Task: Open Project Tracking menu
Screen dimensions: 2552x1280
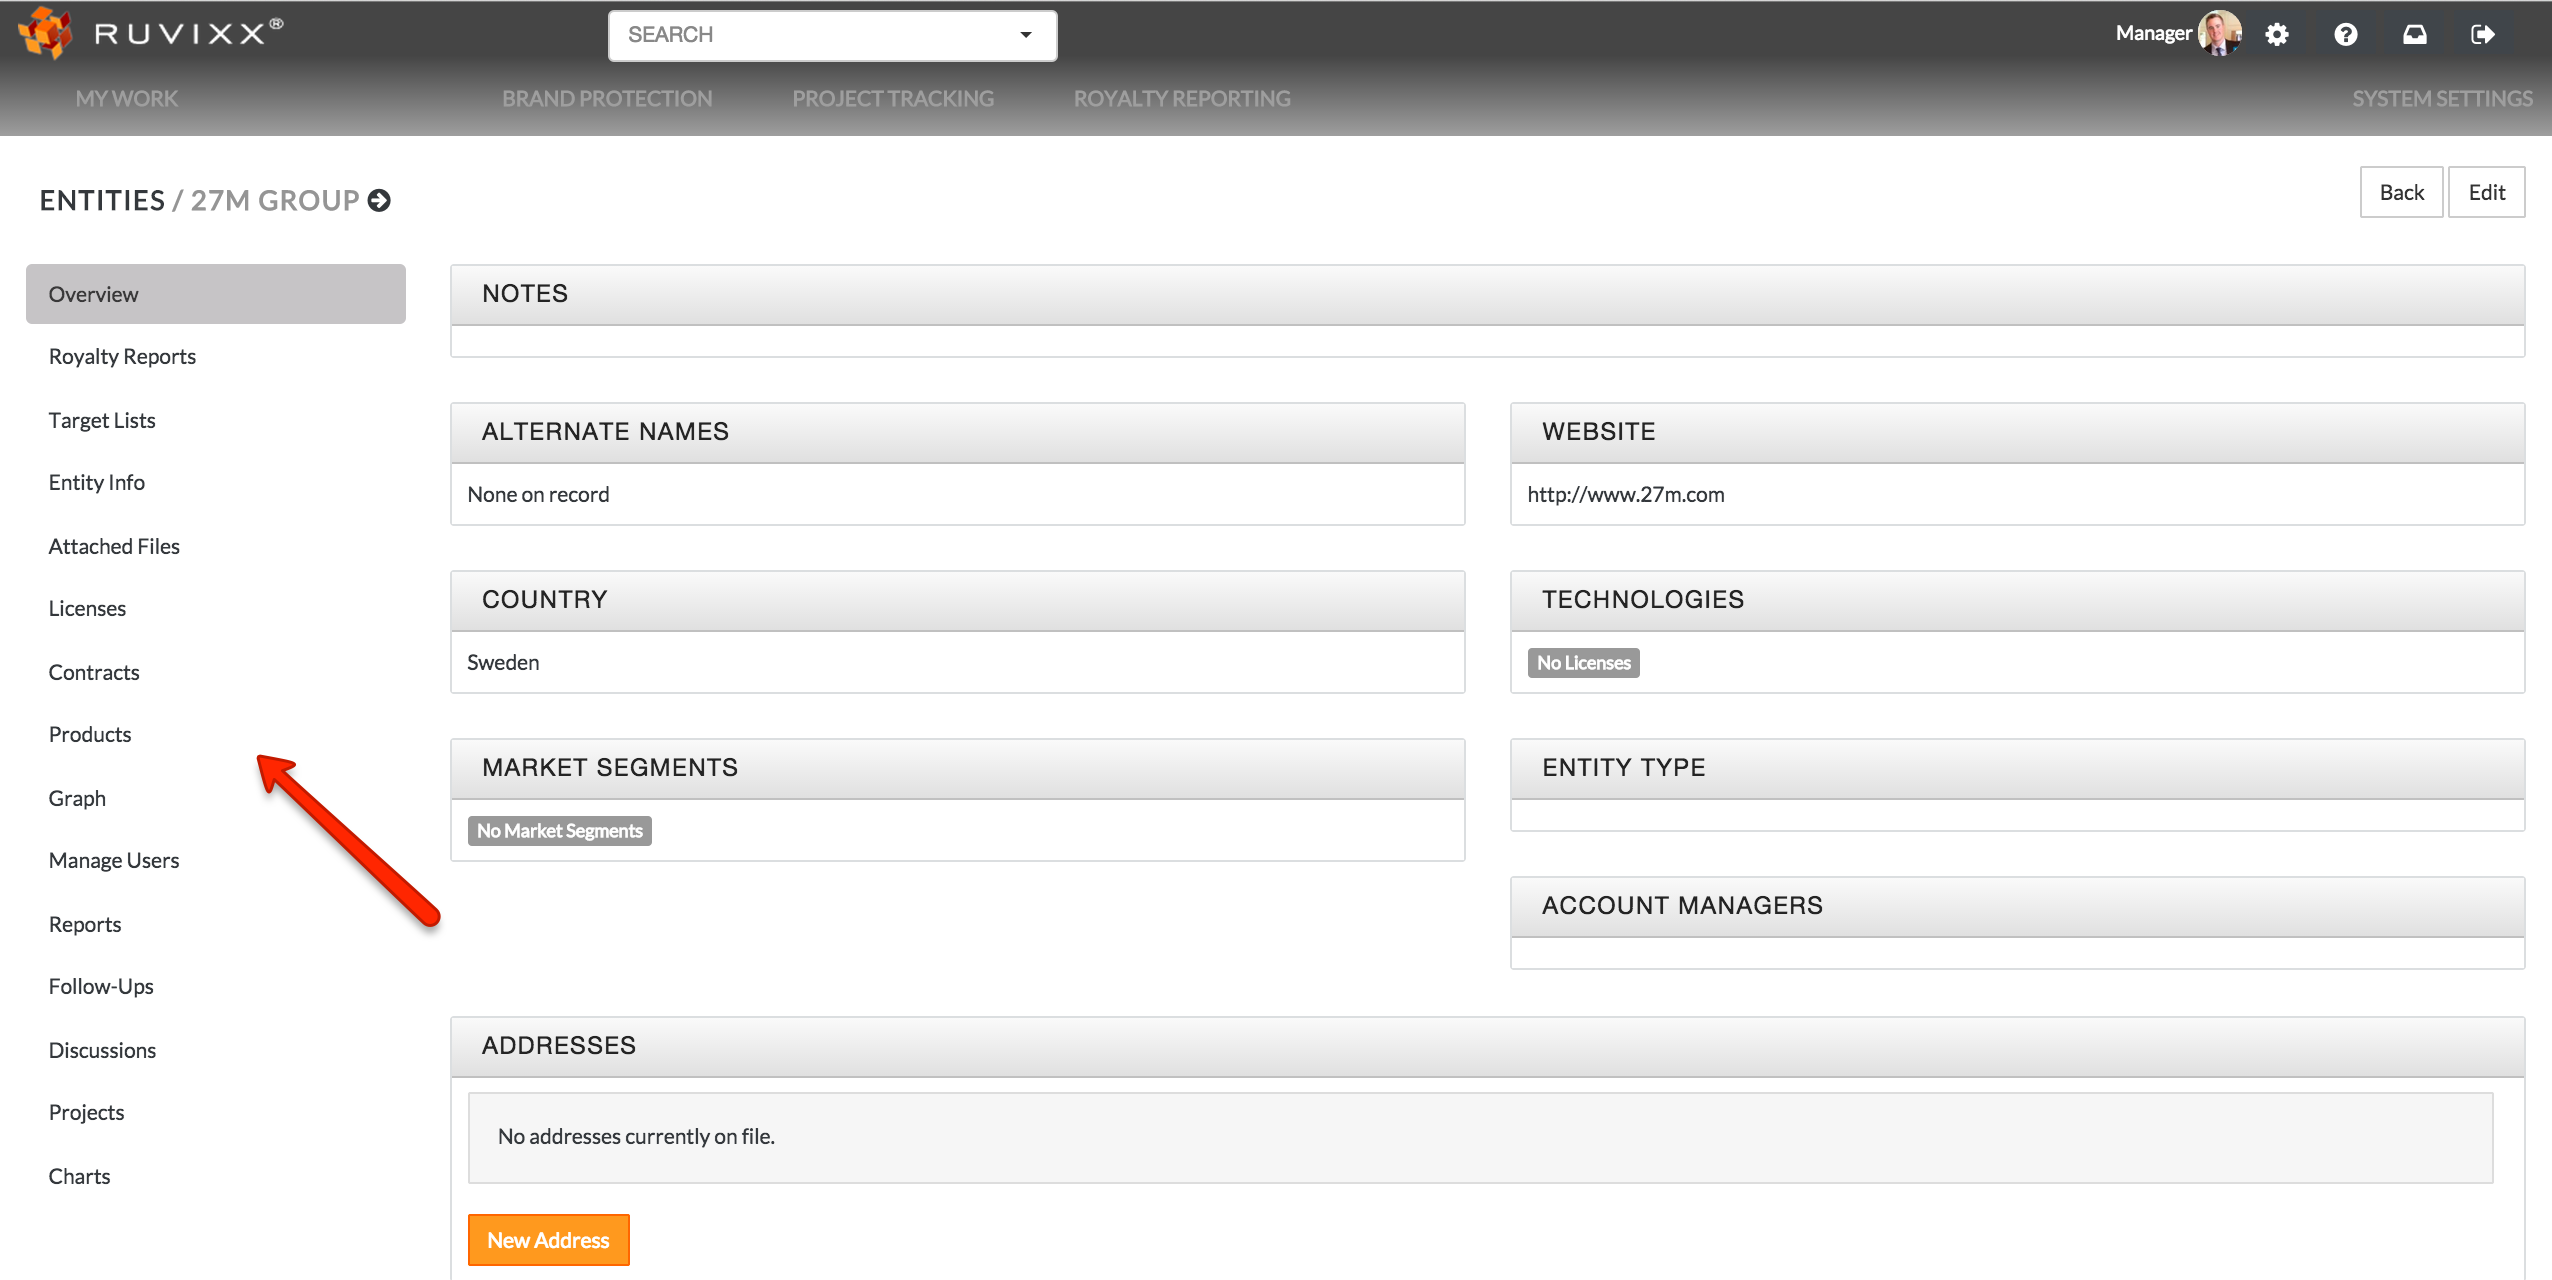Action: 893,99
